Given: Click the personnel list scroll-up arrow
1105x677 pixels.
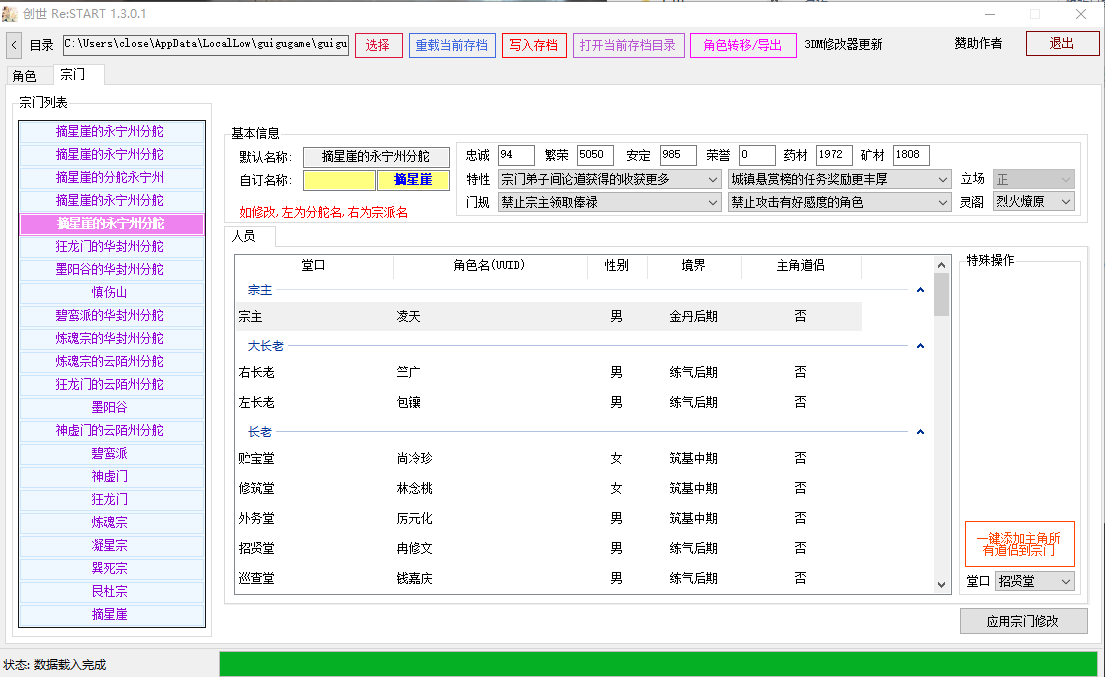Looking at the screenshot, I should 942,265.
